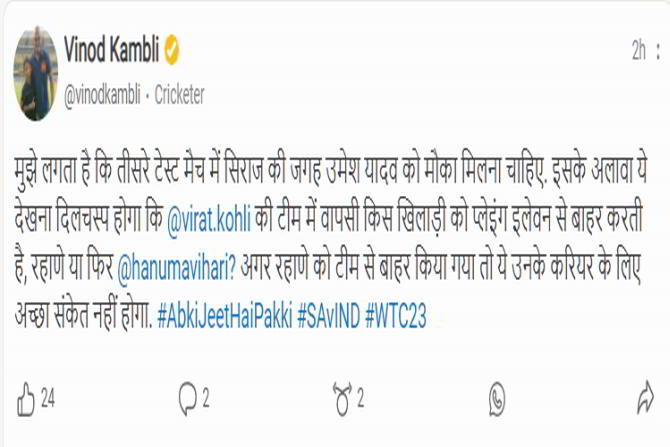
Task: Share post via WhatsApp icon
Action: coord(497,399)
